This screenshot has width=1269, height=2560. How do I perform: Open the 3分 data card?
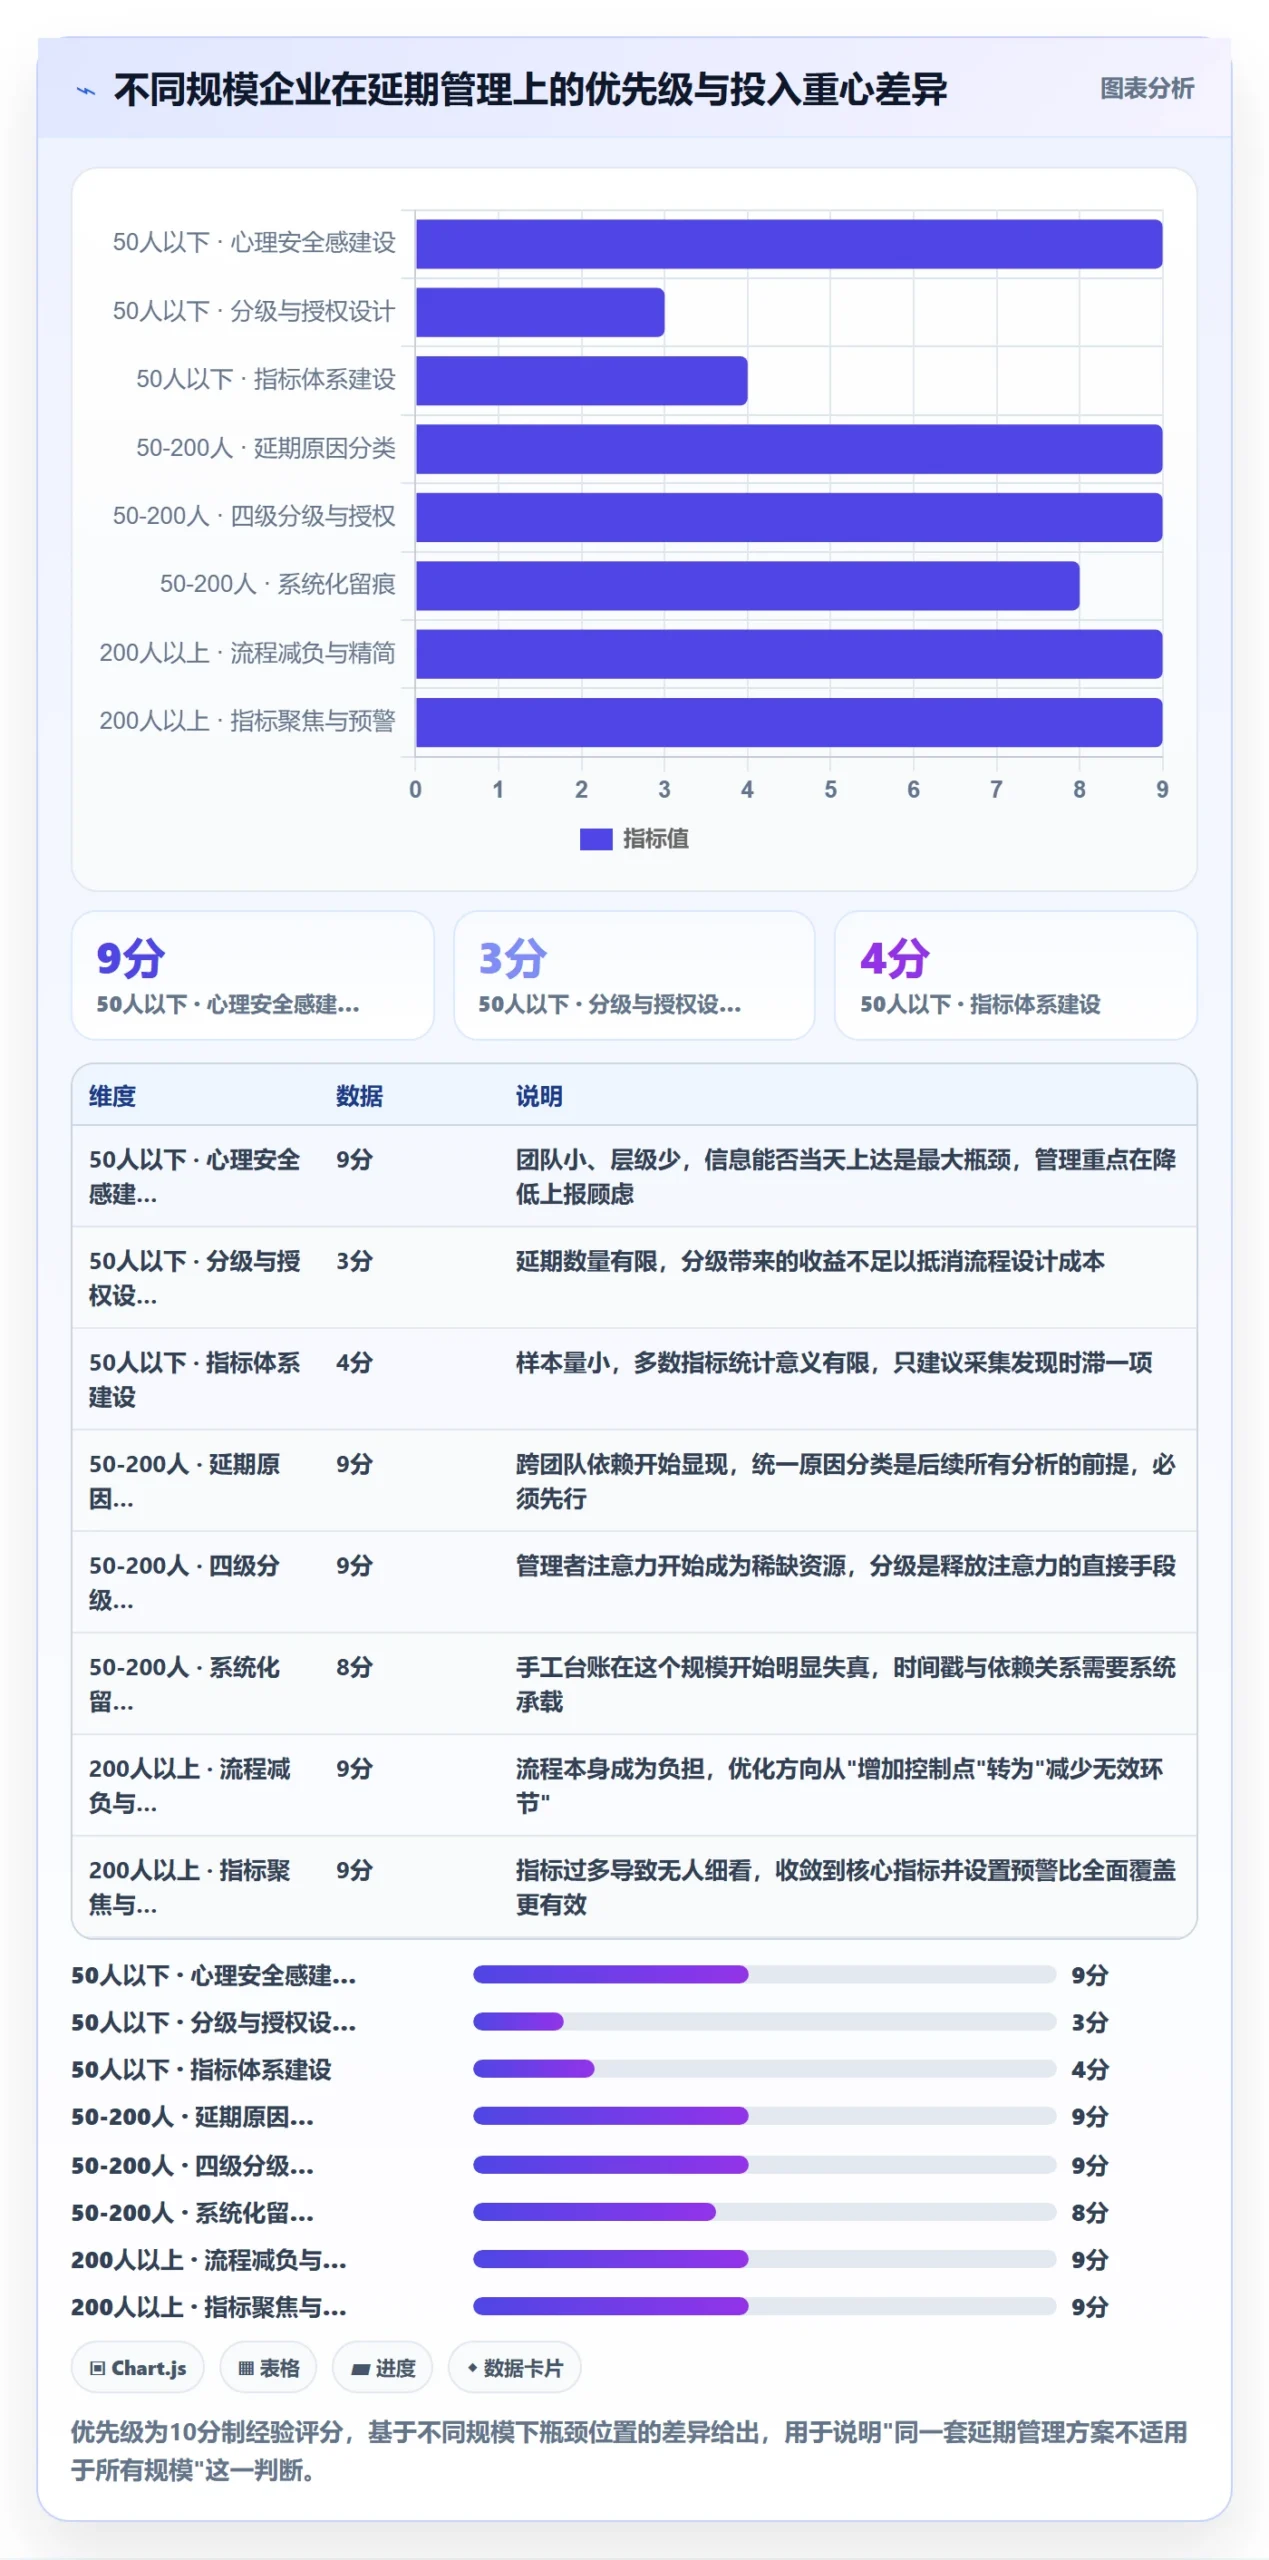click(634, 975)
